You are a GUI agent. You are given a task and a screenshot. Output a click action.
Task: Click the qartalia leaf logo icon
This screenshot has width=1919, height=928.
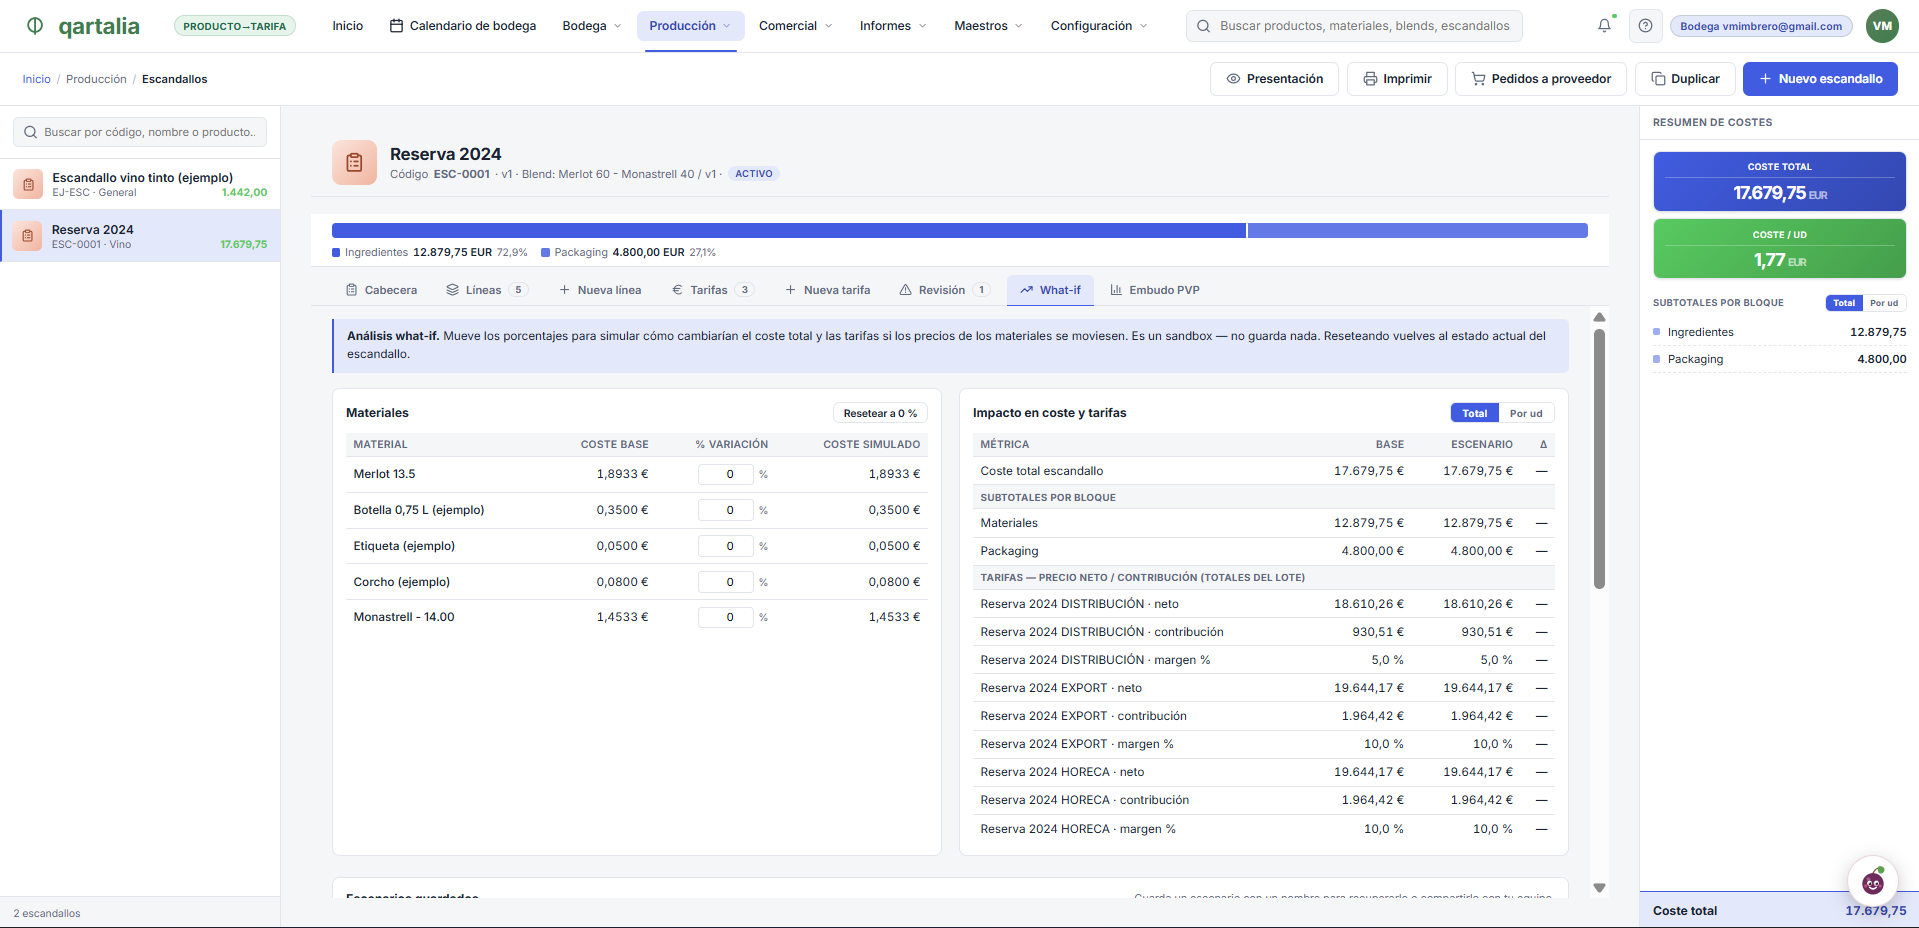pyautogui.click(x=35, y=26)
